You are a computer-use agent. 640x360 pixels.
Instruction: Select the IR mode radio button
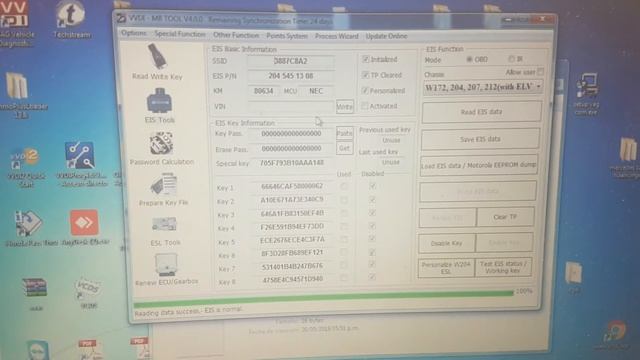[x=511, y=59]
